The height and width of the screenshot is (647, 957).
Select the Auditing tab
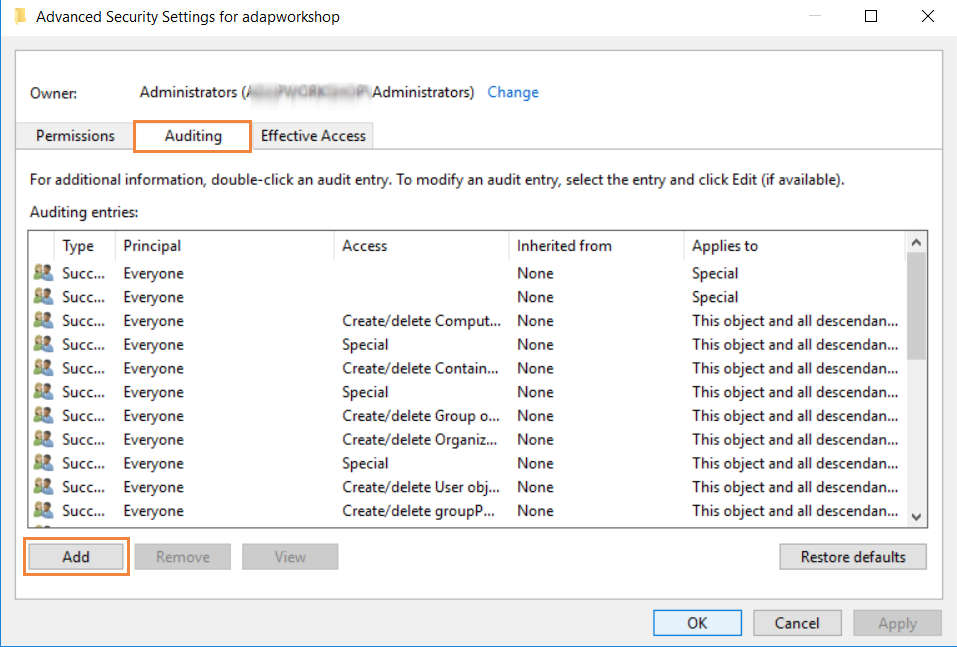[x=193, y=136]
